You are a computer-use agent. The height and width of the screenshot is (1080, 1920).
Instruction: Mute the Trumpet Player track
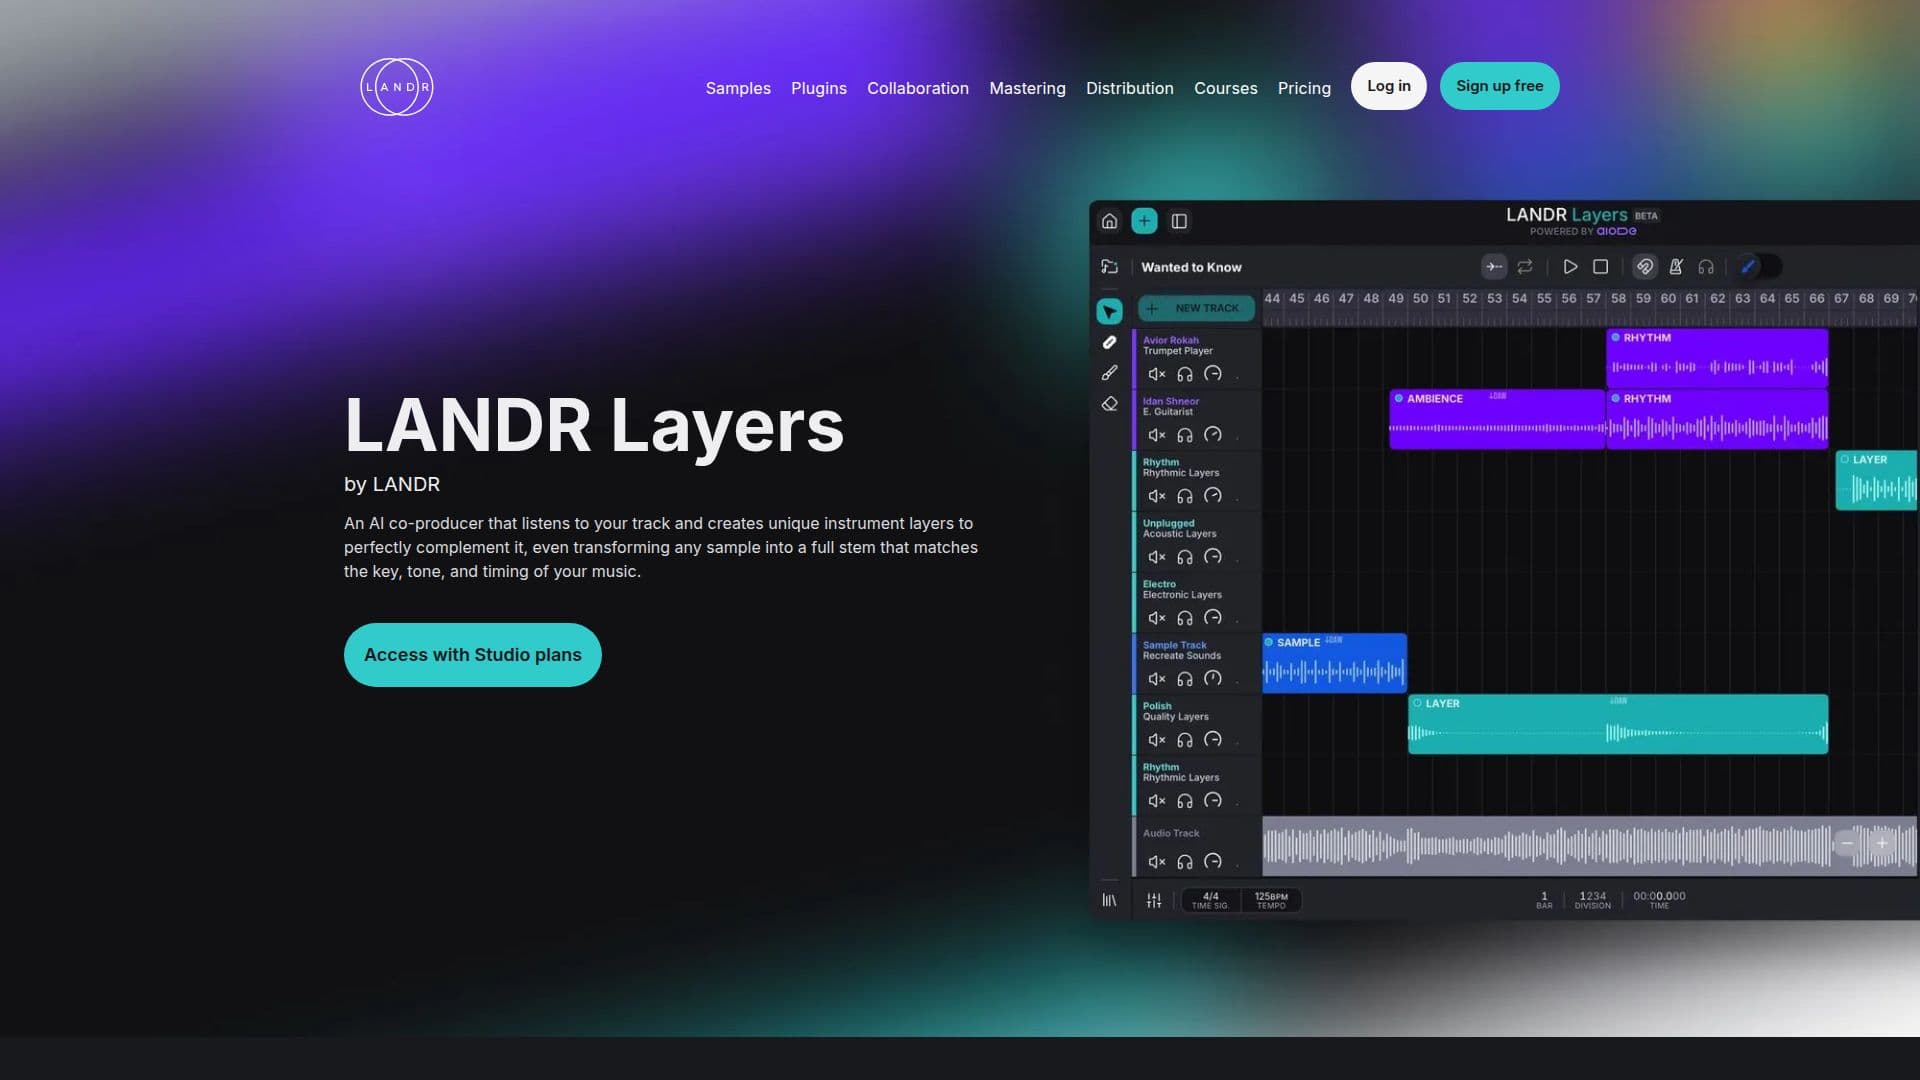click(x=1157, y=374)
